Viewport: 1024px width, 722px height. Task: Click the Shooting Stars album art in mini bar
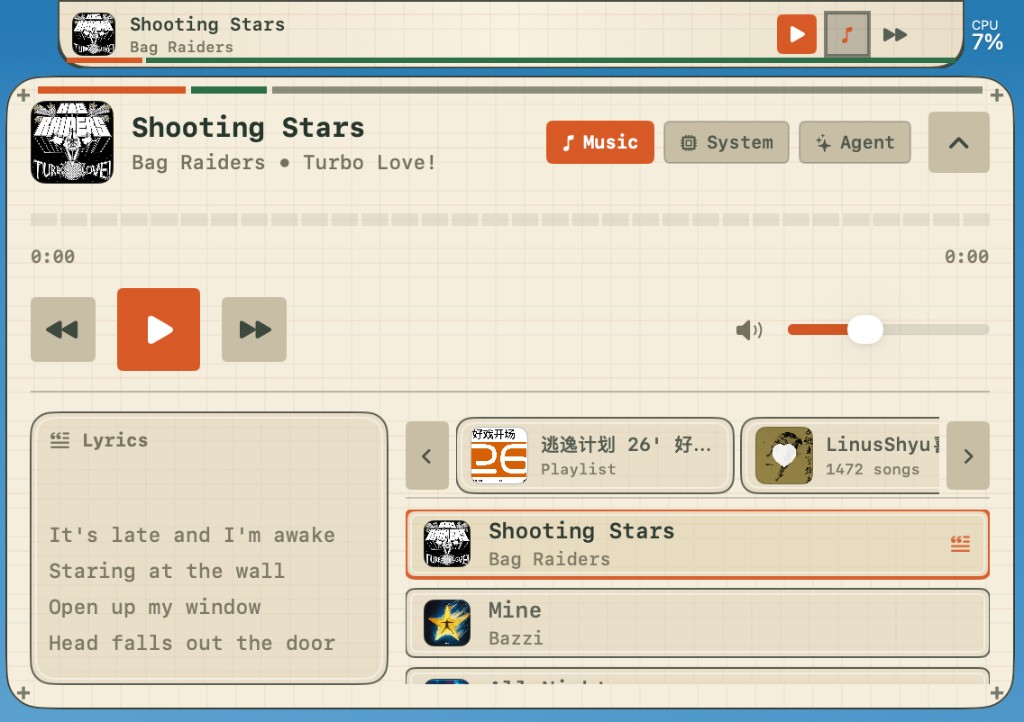(x=93, y=34)
